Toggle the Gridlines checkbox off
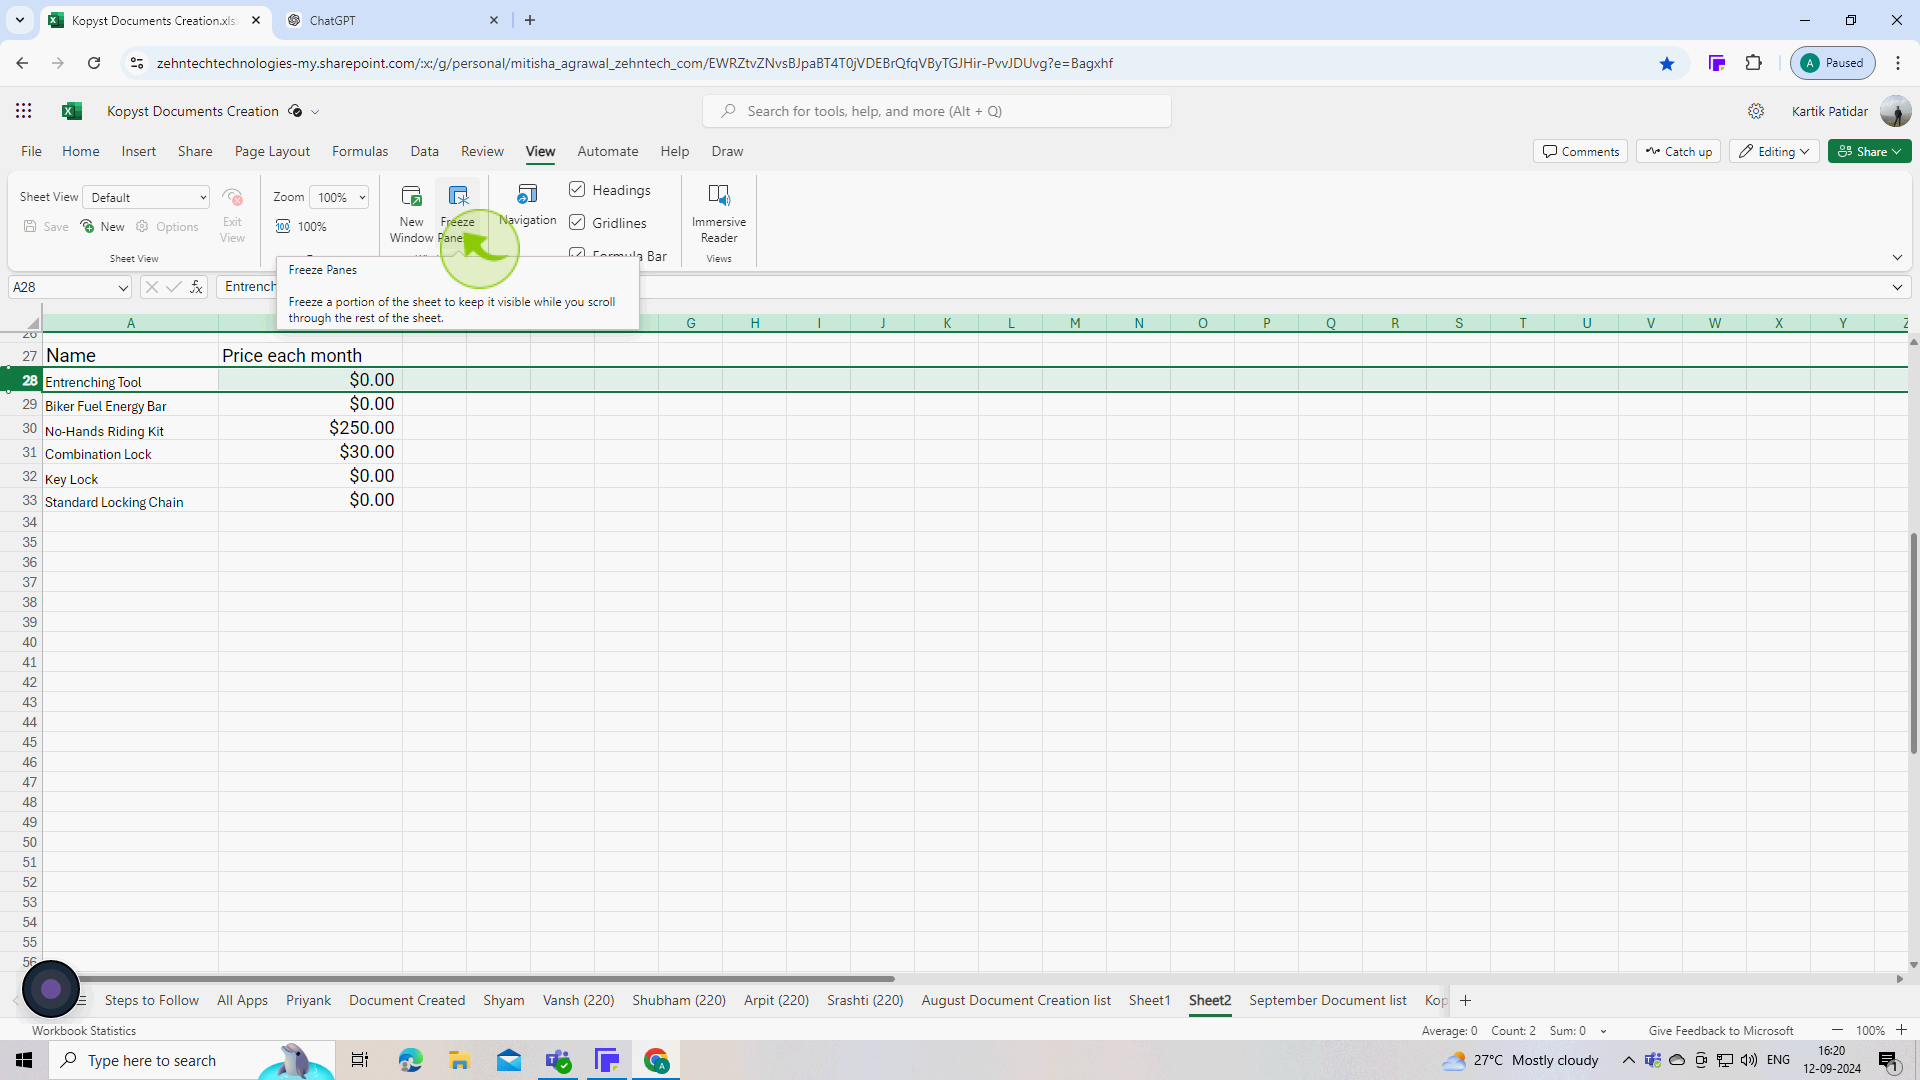The height and width of the screenshot is (1080, 1920). coord(576,222)
